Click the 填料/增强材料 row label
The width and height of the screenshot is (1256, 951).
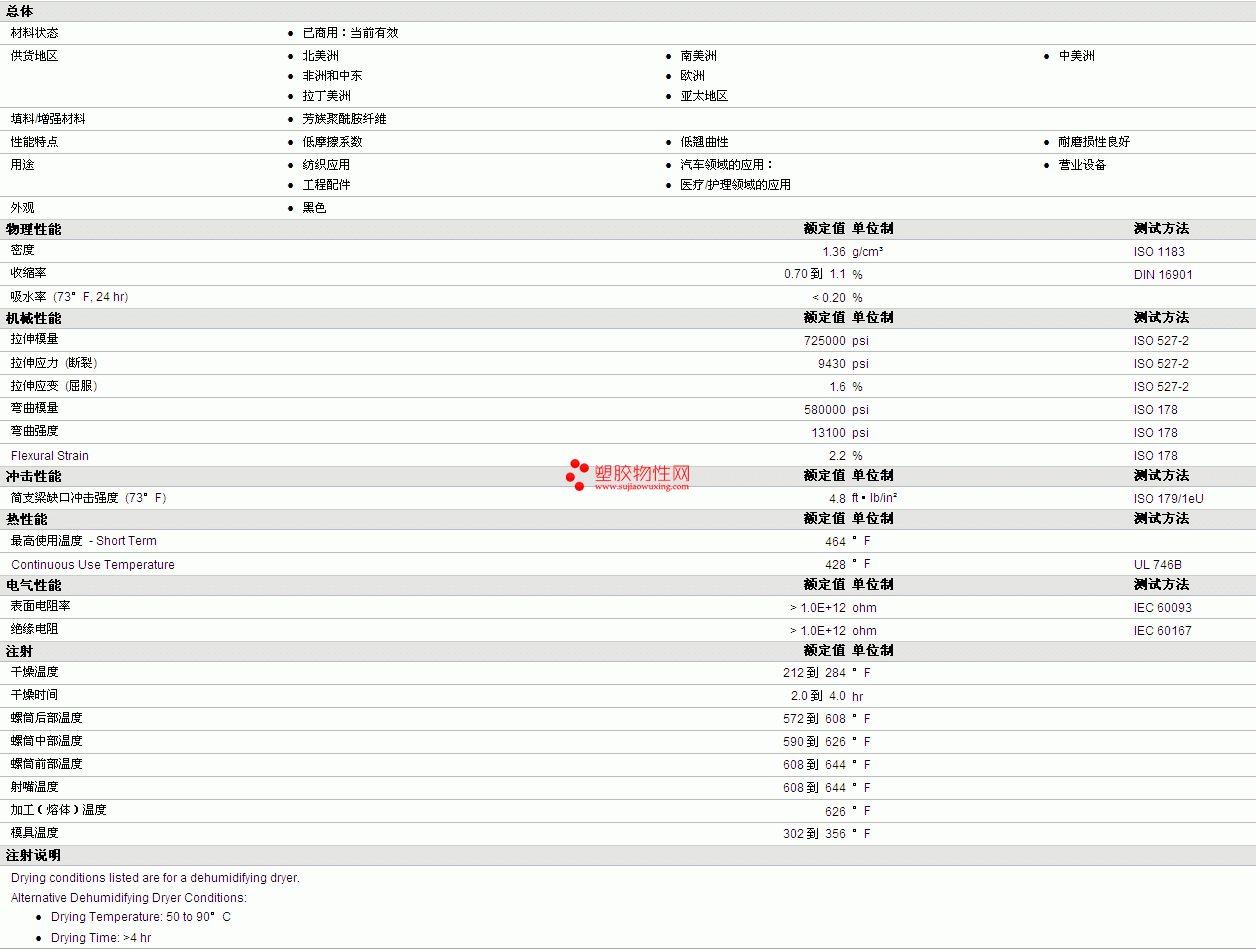click(x=48, y=119)
